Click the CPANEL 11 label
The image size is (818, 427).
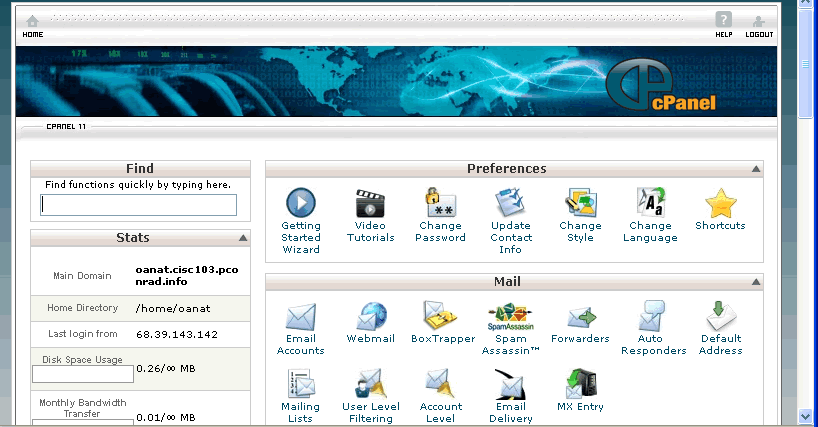click(66, 126)
